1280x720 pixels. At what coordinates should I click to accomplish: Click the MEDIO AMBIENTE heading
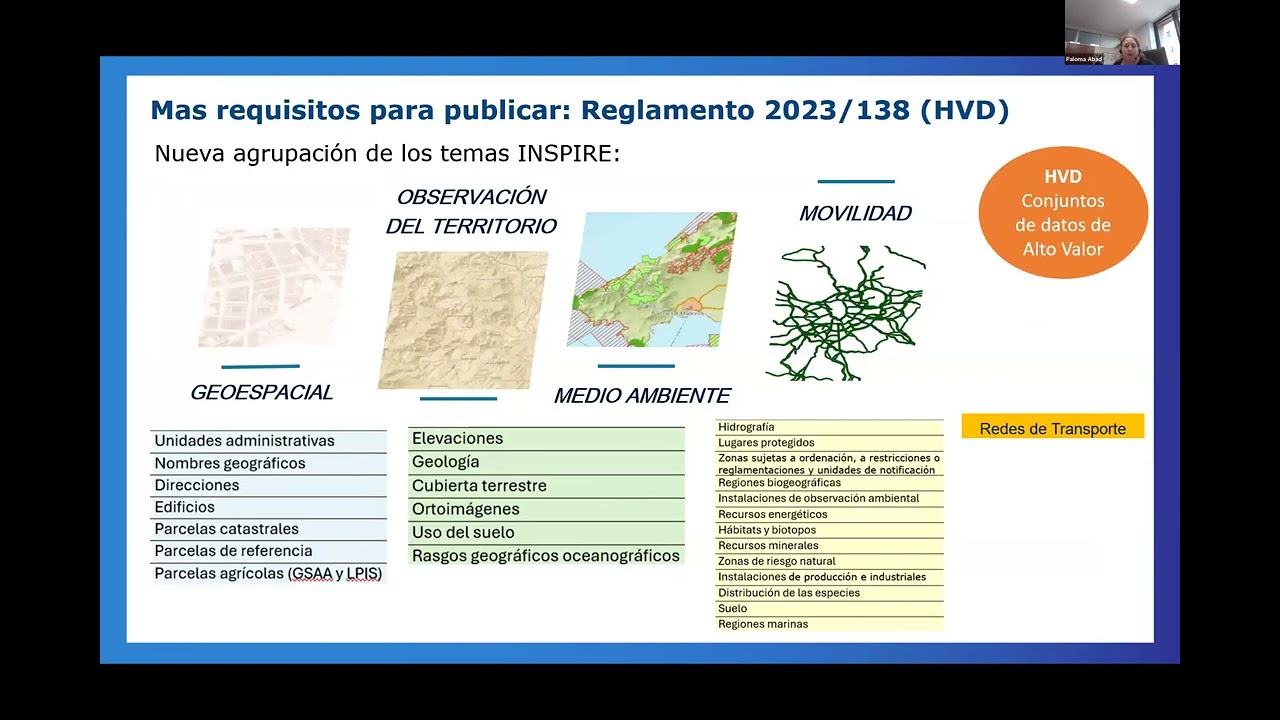coord(642,396)
